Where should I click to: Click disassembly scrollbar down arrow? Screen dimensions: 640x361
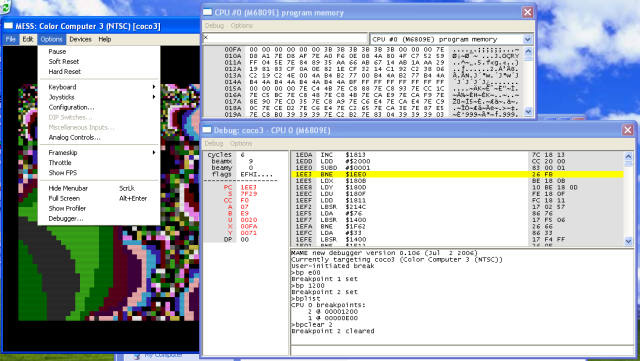628,241
